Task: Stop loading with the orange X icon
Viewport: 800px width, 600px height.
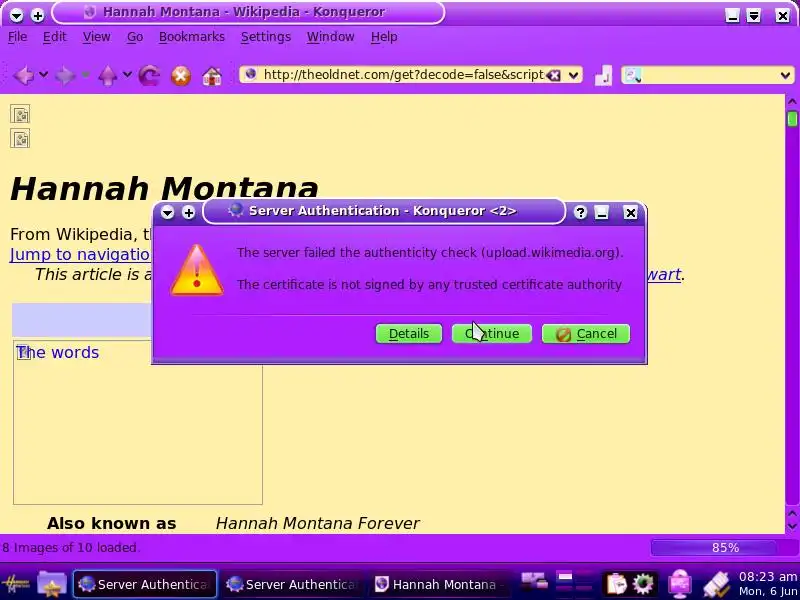Action: pyautogui.click(x=181, y=76)
